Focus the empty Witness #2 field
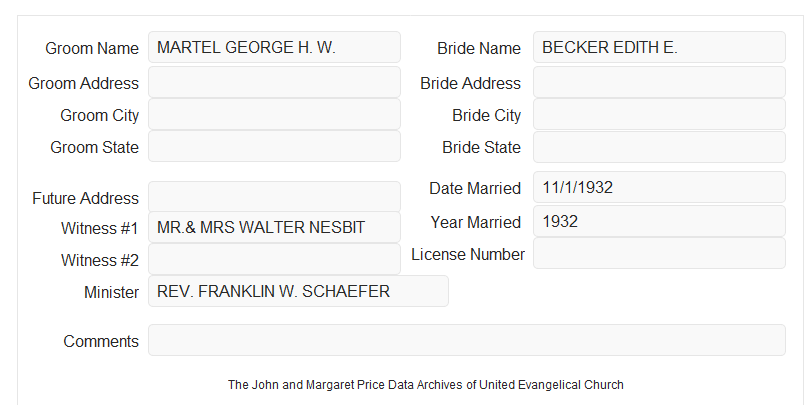The width and height of the screenshot is (805, 405). coord(274,259)
